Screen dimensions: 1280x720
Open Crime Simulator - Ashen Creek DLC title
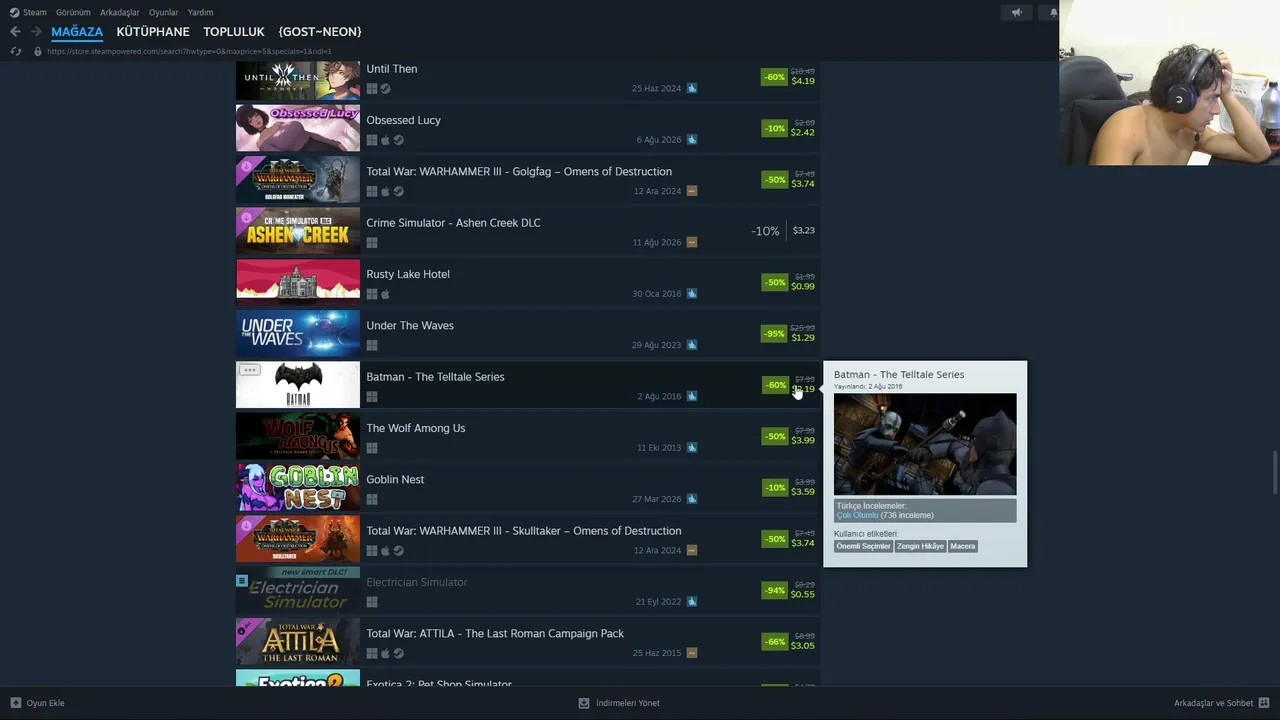coord(453,223)
